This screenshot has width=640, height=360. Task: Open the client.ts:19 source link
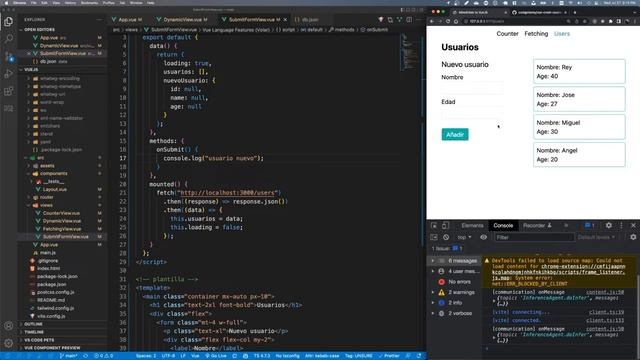[606, 312]
